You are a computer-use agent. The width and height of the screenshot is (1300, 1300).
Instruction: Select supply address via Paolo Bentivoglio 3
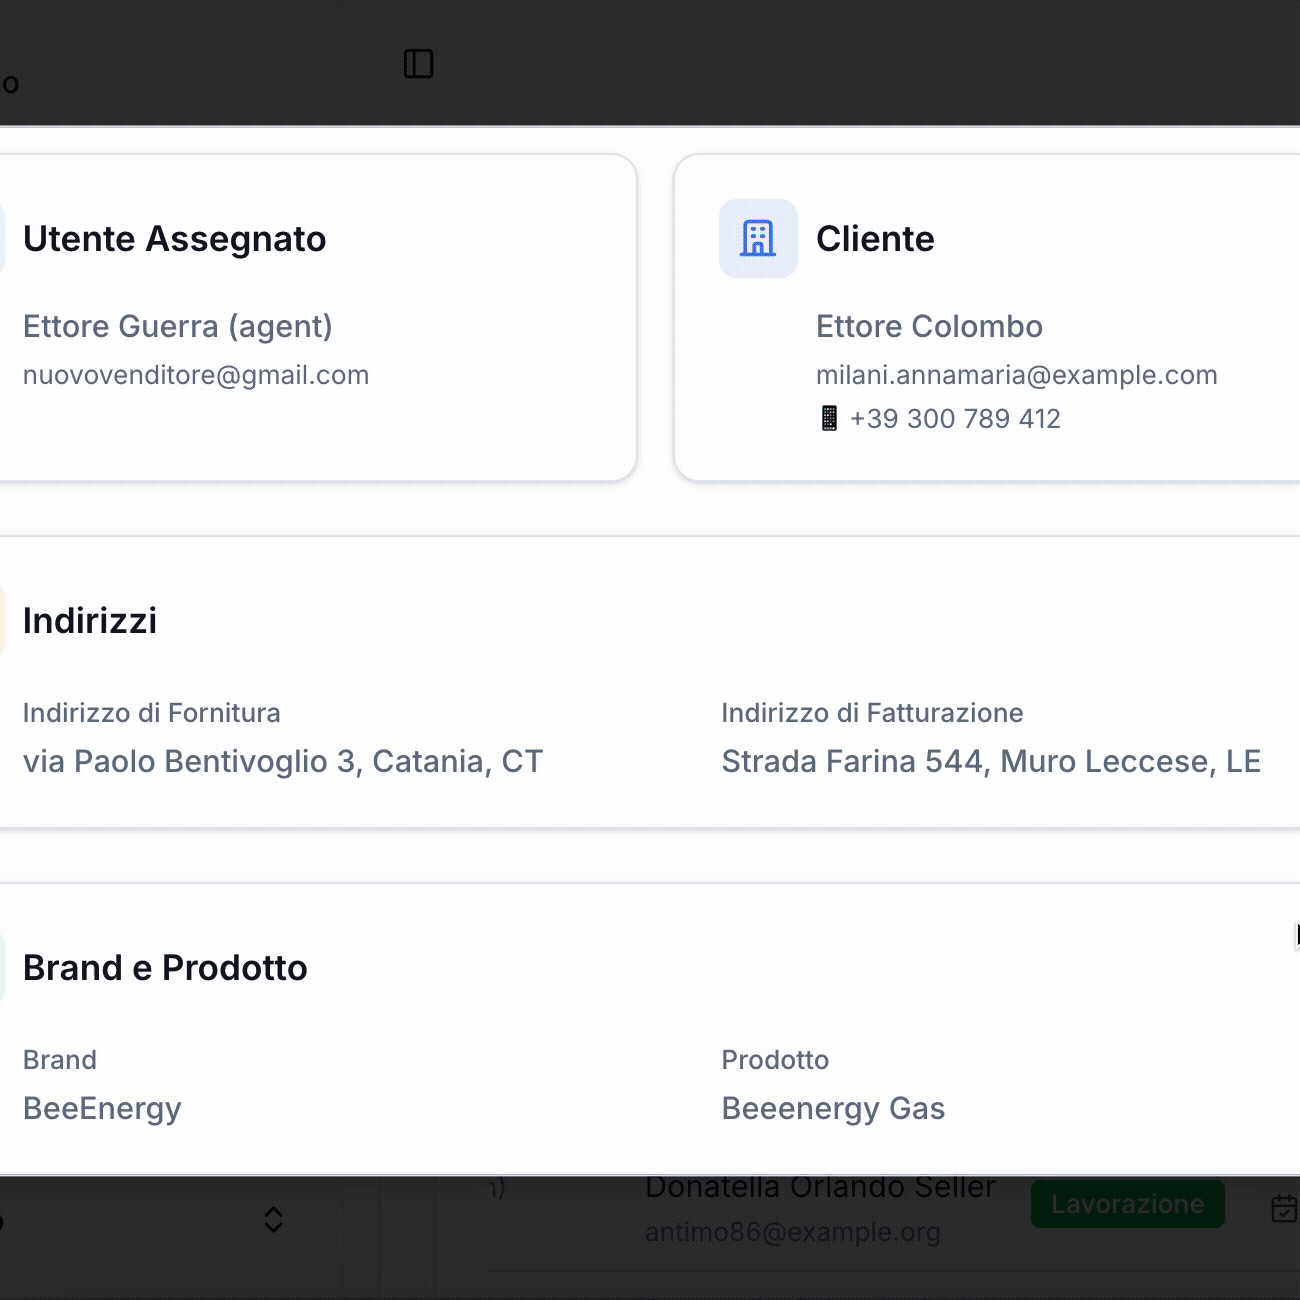[x=282, y=762]
